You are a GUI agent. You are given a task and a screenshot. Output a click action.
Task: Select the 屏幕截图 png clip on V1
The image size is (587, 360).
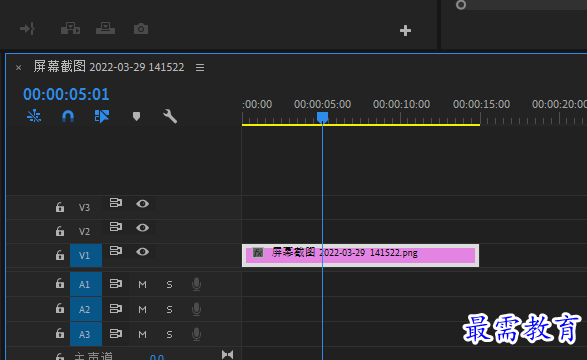[x=361, y=256]
